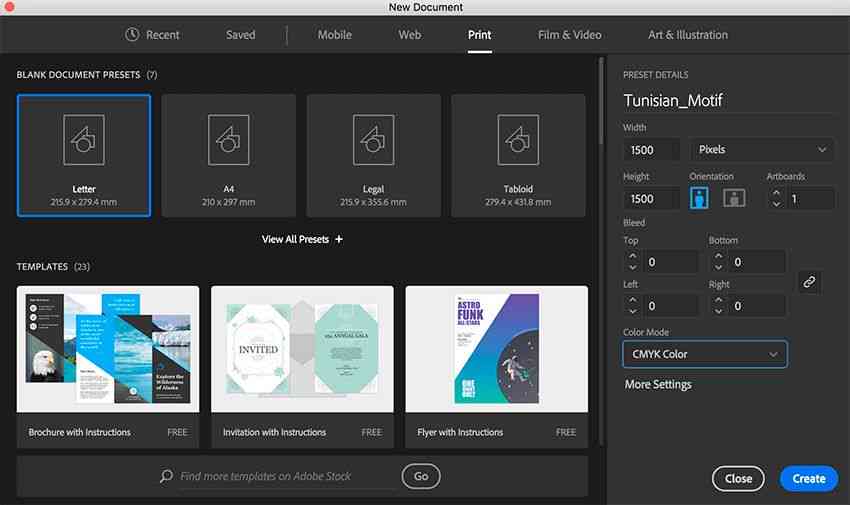This screenshot has width=850, height=505.
Task: Decrease the Left bleed value
Action: [x=632, y=312]
